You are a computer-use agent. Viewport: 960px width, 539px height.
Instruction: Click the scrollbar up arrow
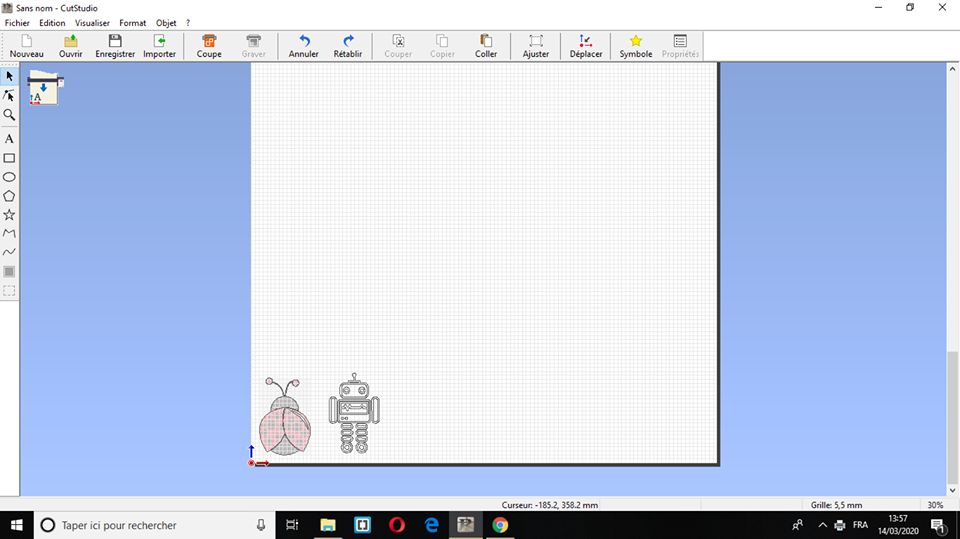click(952, 69)
